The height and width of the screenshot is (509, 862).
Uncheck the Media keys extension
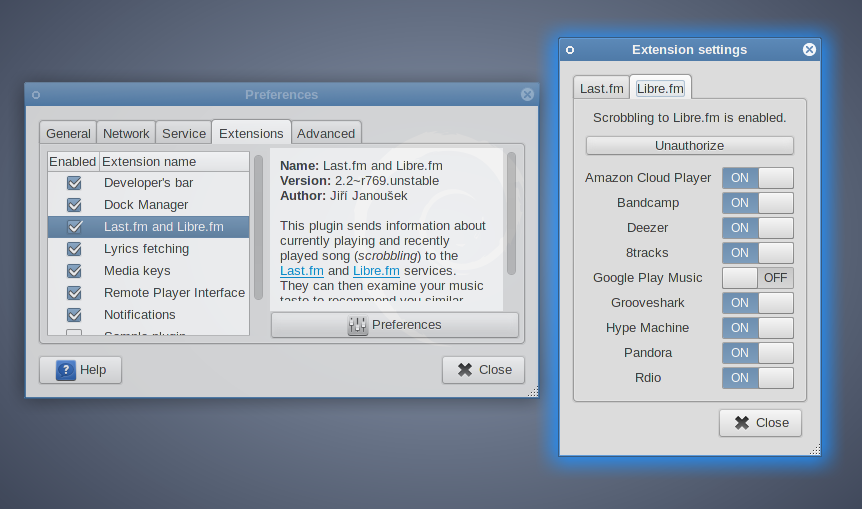74,271
